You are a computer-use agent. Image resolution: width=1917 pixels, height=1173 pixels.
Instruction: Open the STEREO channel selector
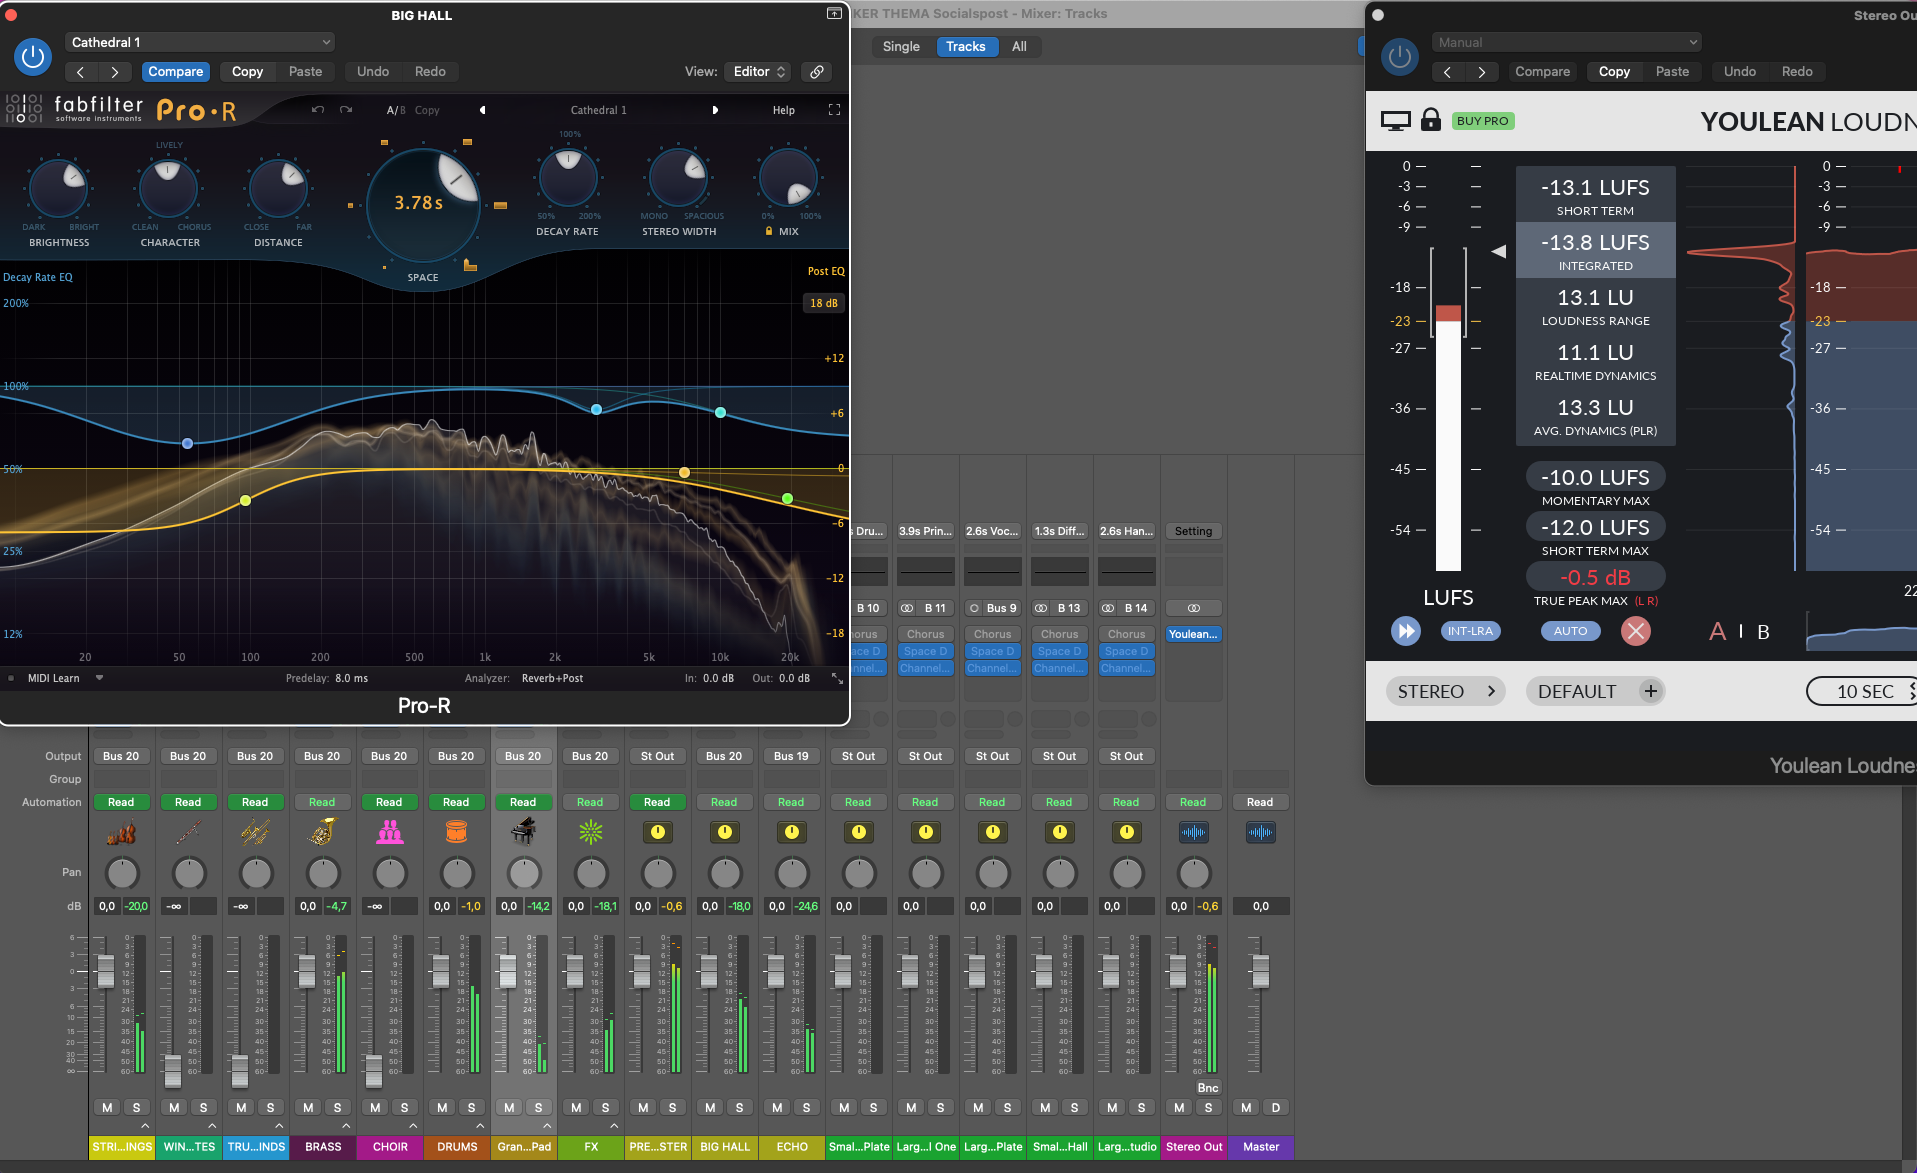(1445, 691)
